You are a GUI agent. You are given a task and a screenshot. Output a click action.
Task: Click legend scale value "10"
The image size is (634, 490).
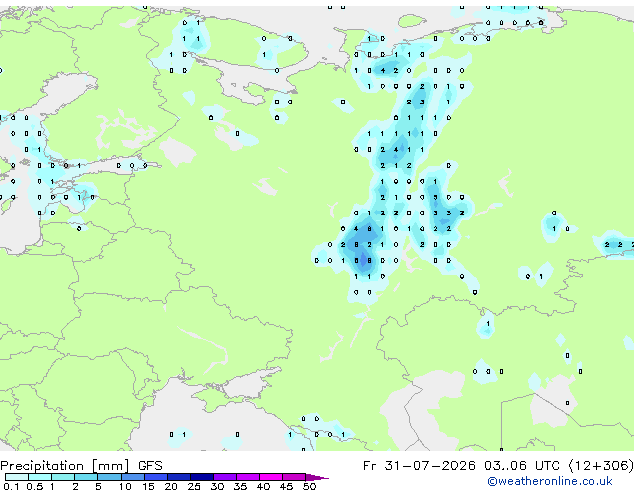click(x=125, y=486)
